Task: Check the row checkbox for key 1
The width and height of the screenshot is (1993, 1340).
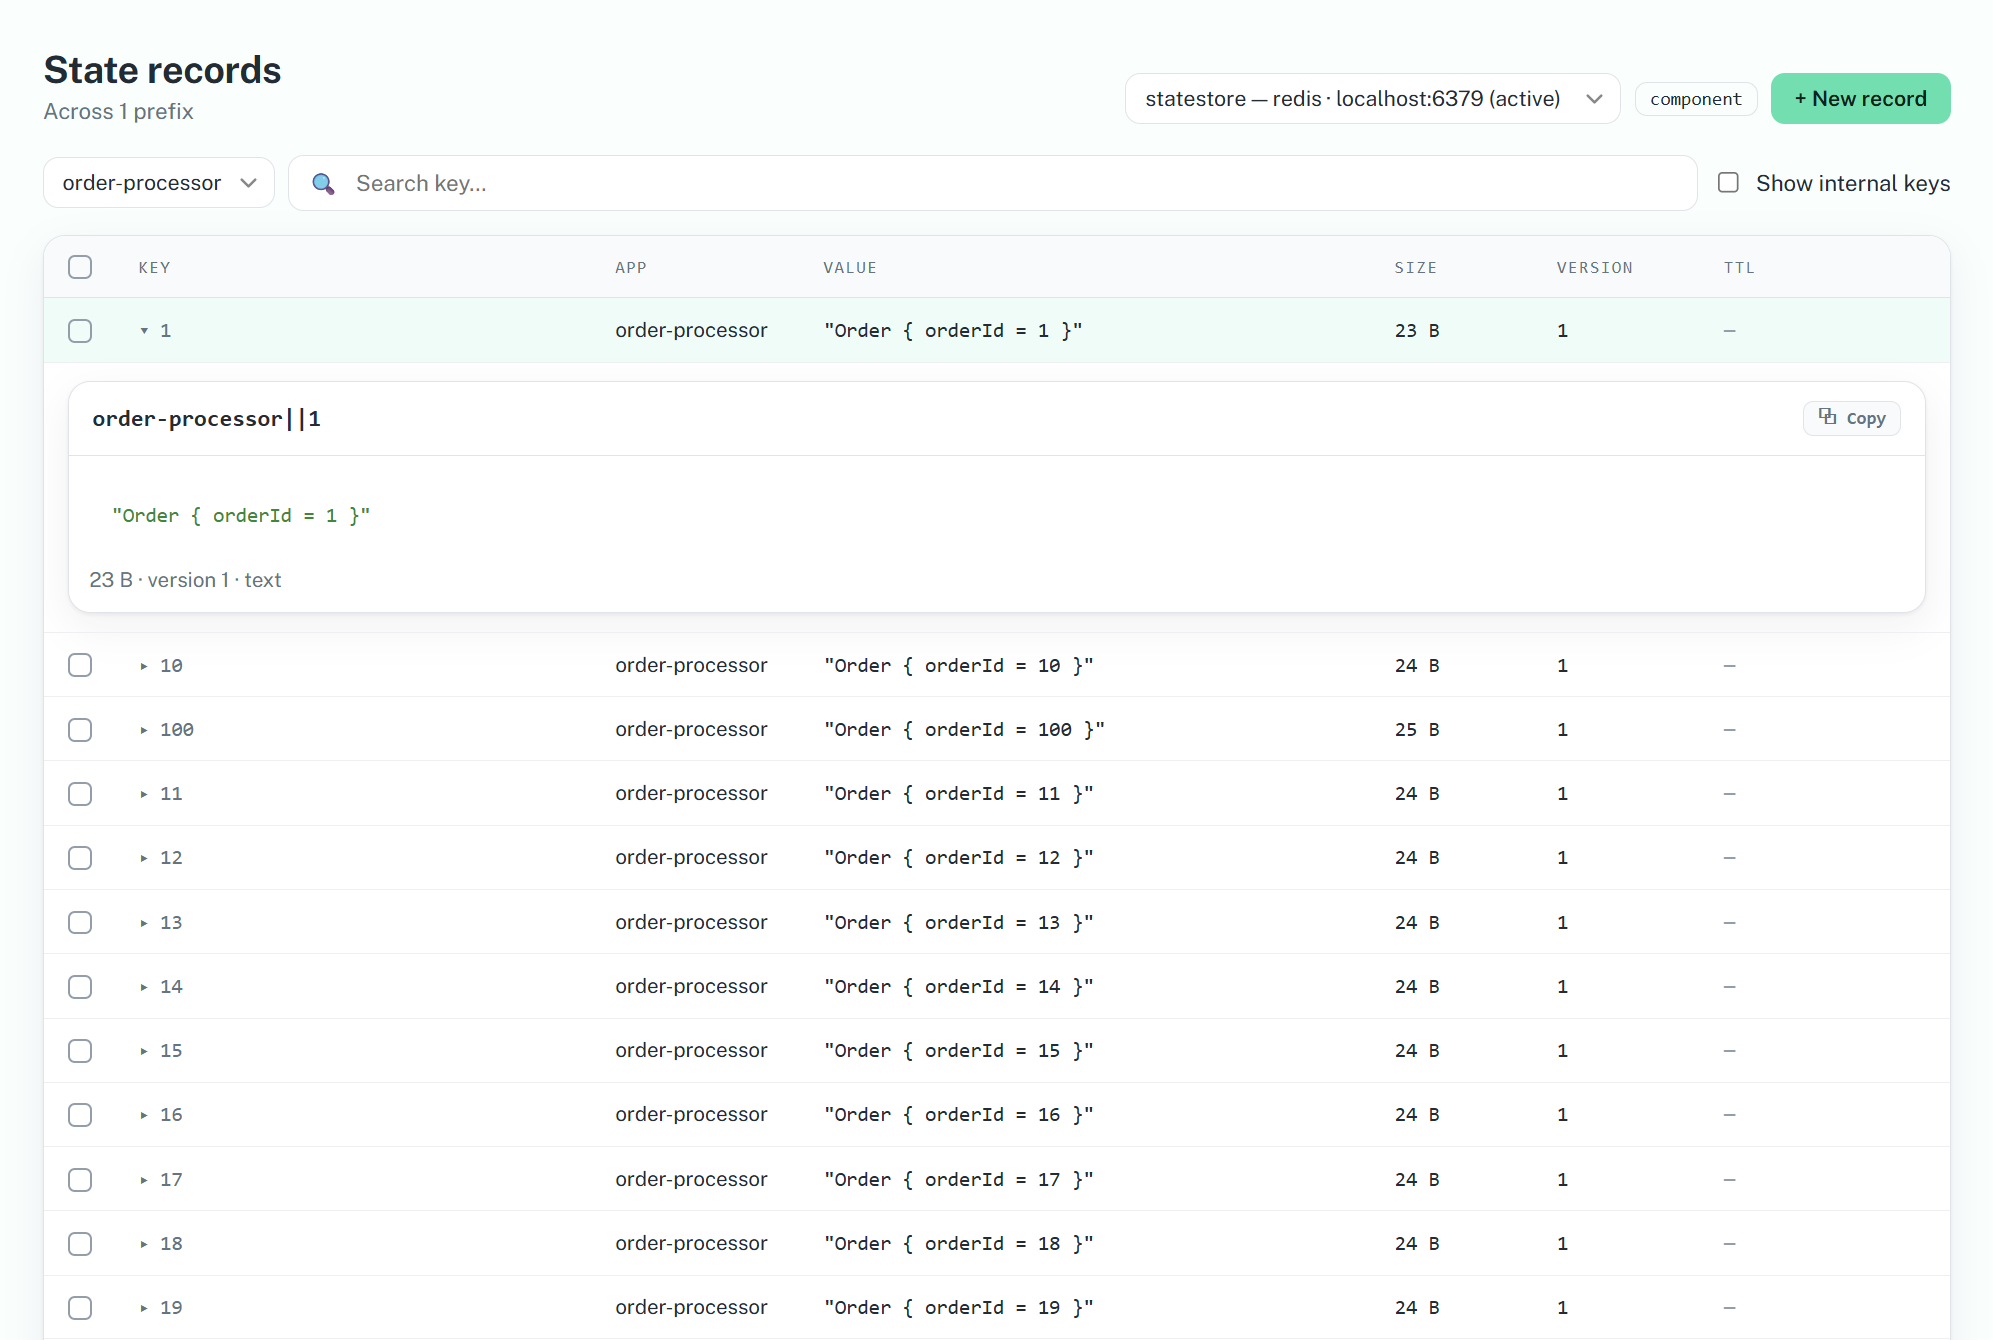Action: click(x=80, y=331)
